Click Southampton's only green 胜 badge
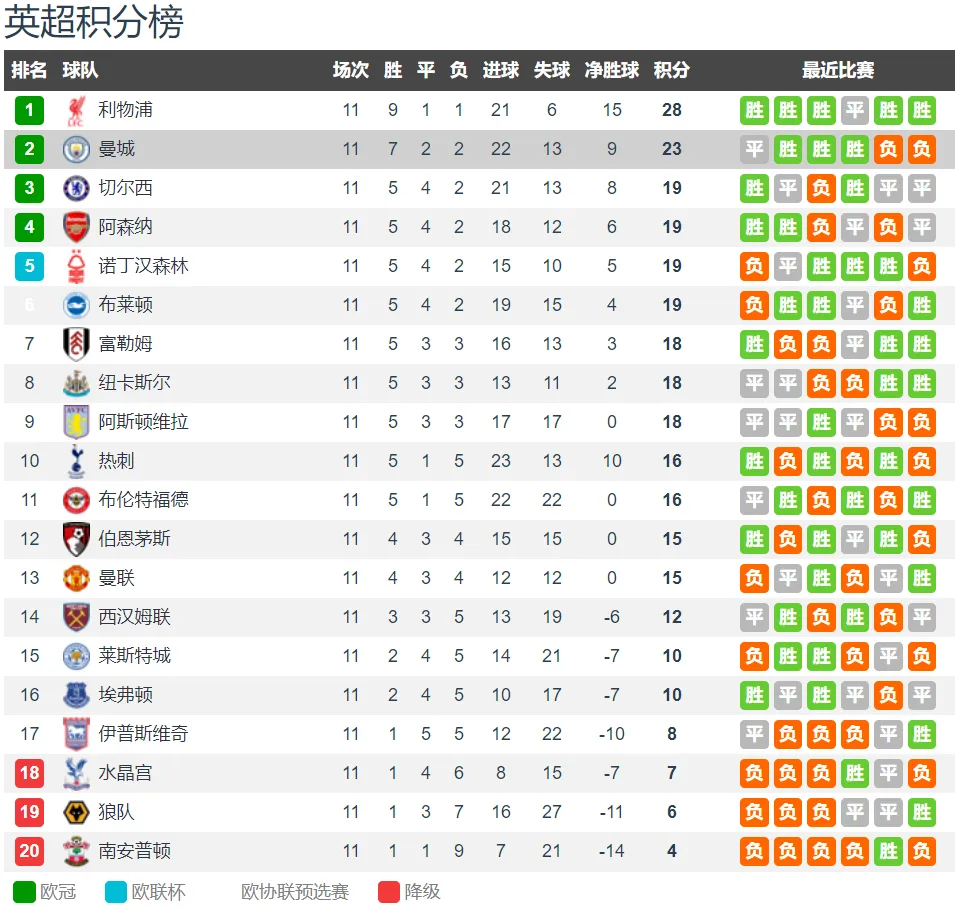Image resolution: width=955 pixels, height=910 pixels. point(888,851)
